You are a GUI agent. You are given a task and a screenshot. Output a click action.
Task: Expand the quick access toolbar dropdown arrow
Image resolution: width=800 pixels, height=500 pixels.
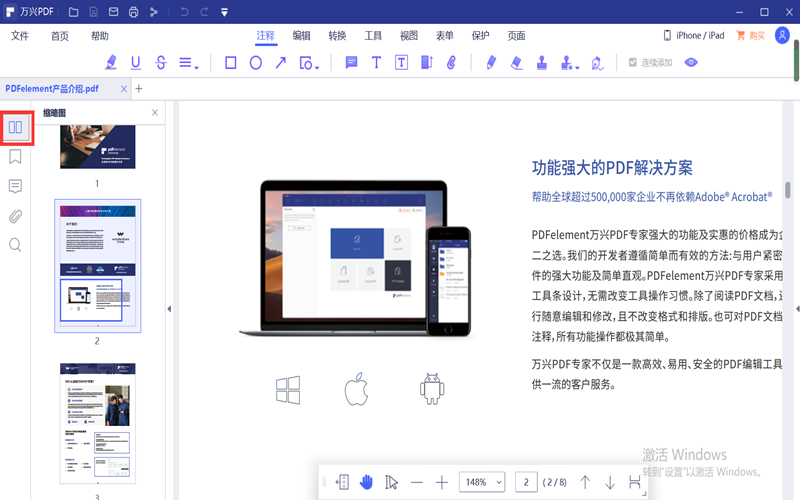coord(224,12)
